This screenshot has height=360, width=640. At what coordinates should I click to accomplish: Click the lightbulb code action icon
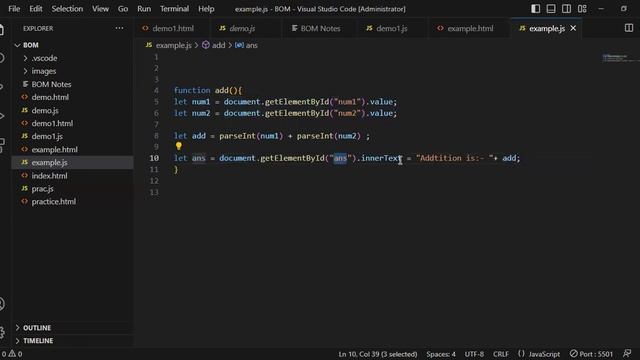click(x=178, y=146)
